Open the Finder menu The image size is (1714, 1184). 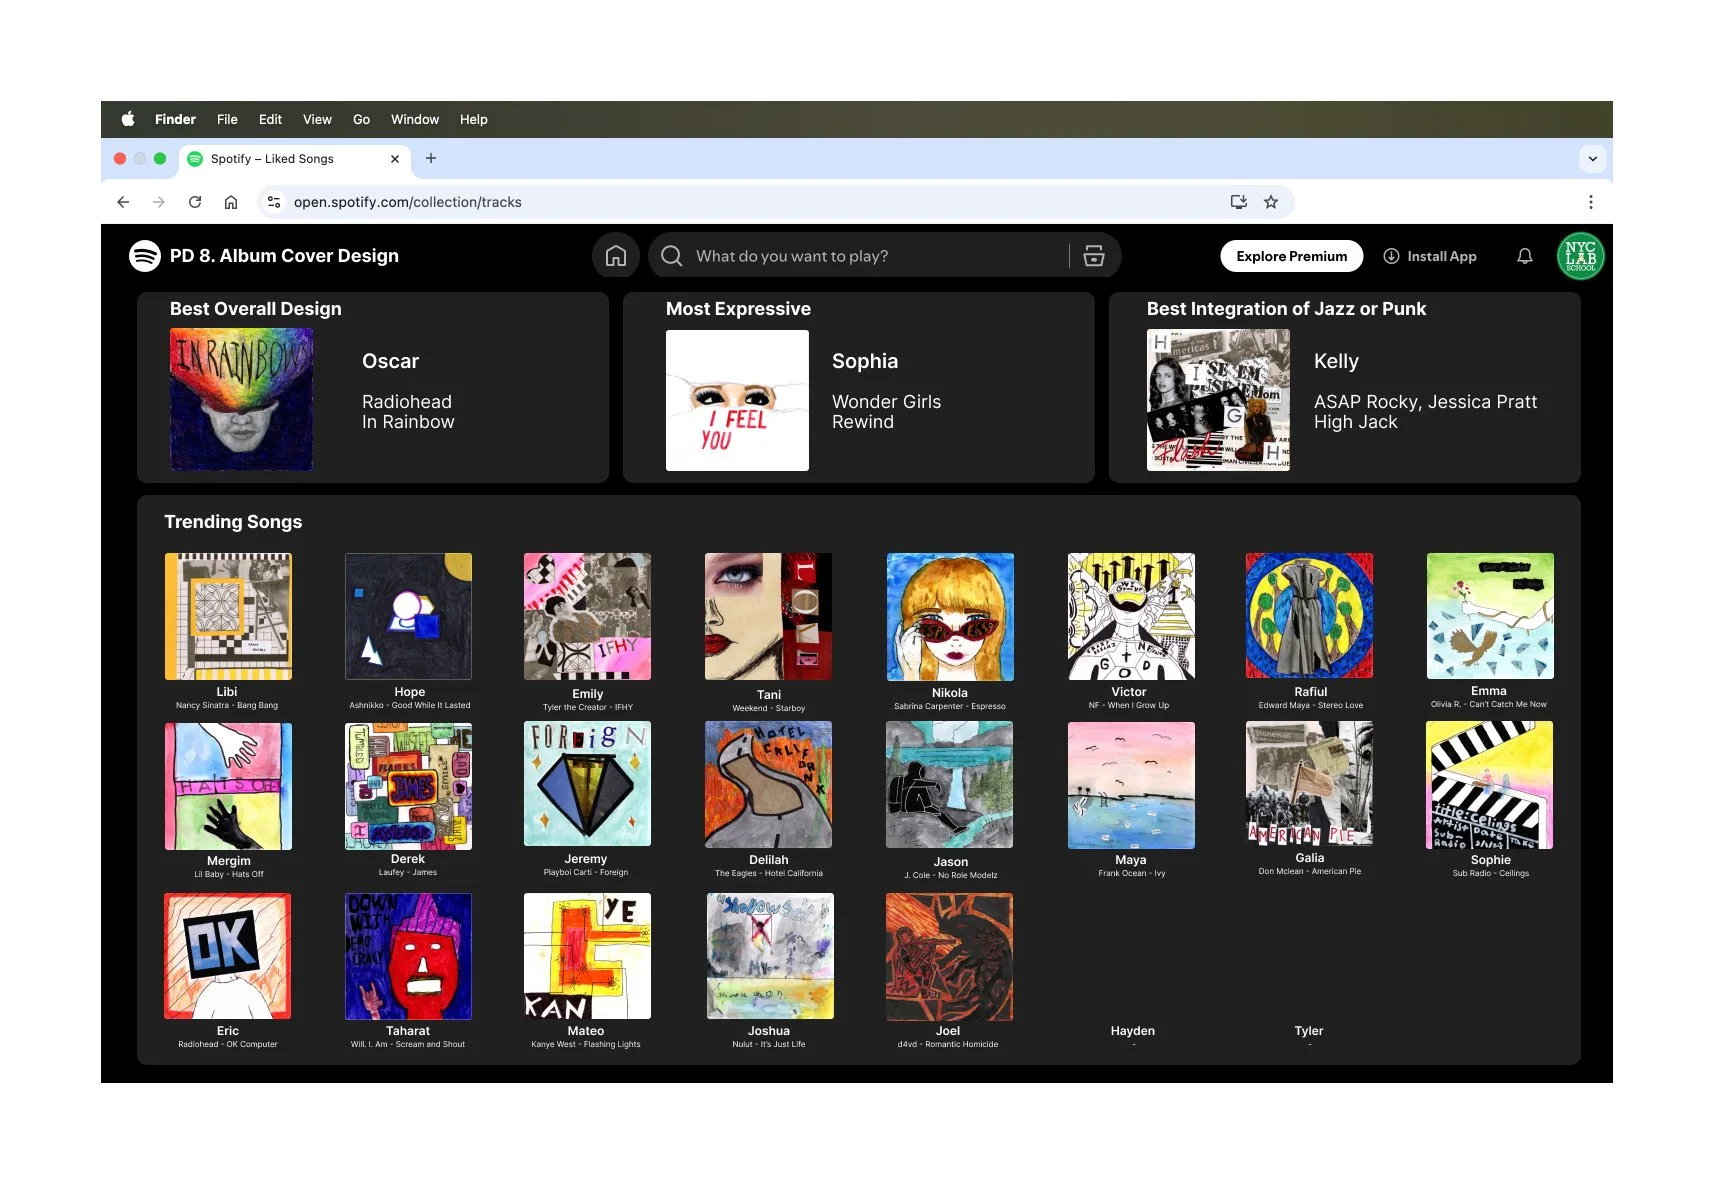[x=175, y=119]
